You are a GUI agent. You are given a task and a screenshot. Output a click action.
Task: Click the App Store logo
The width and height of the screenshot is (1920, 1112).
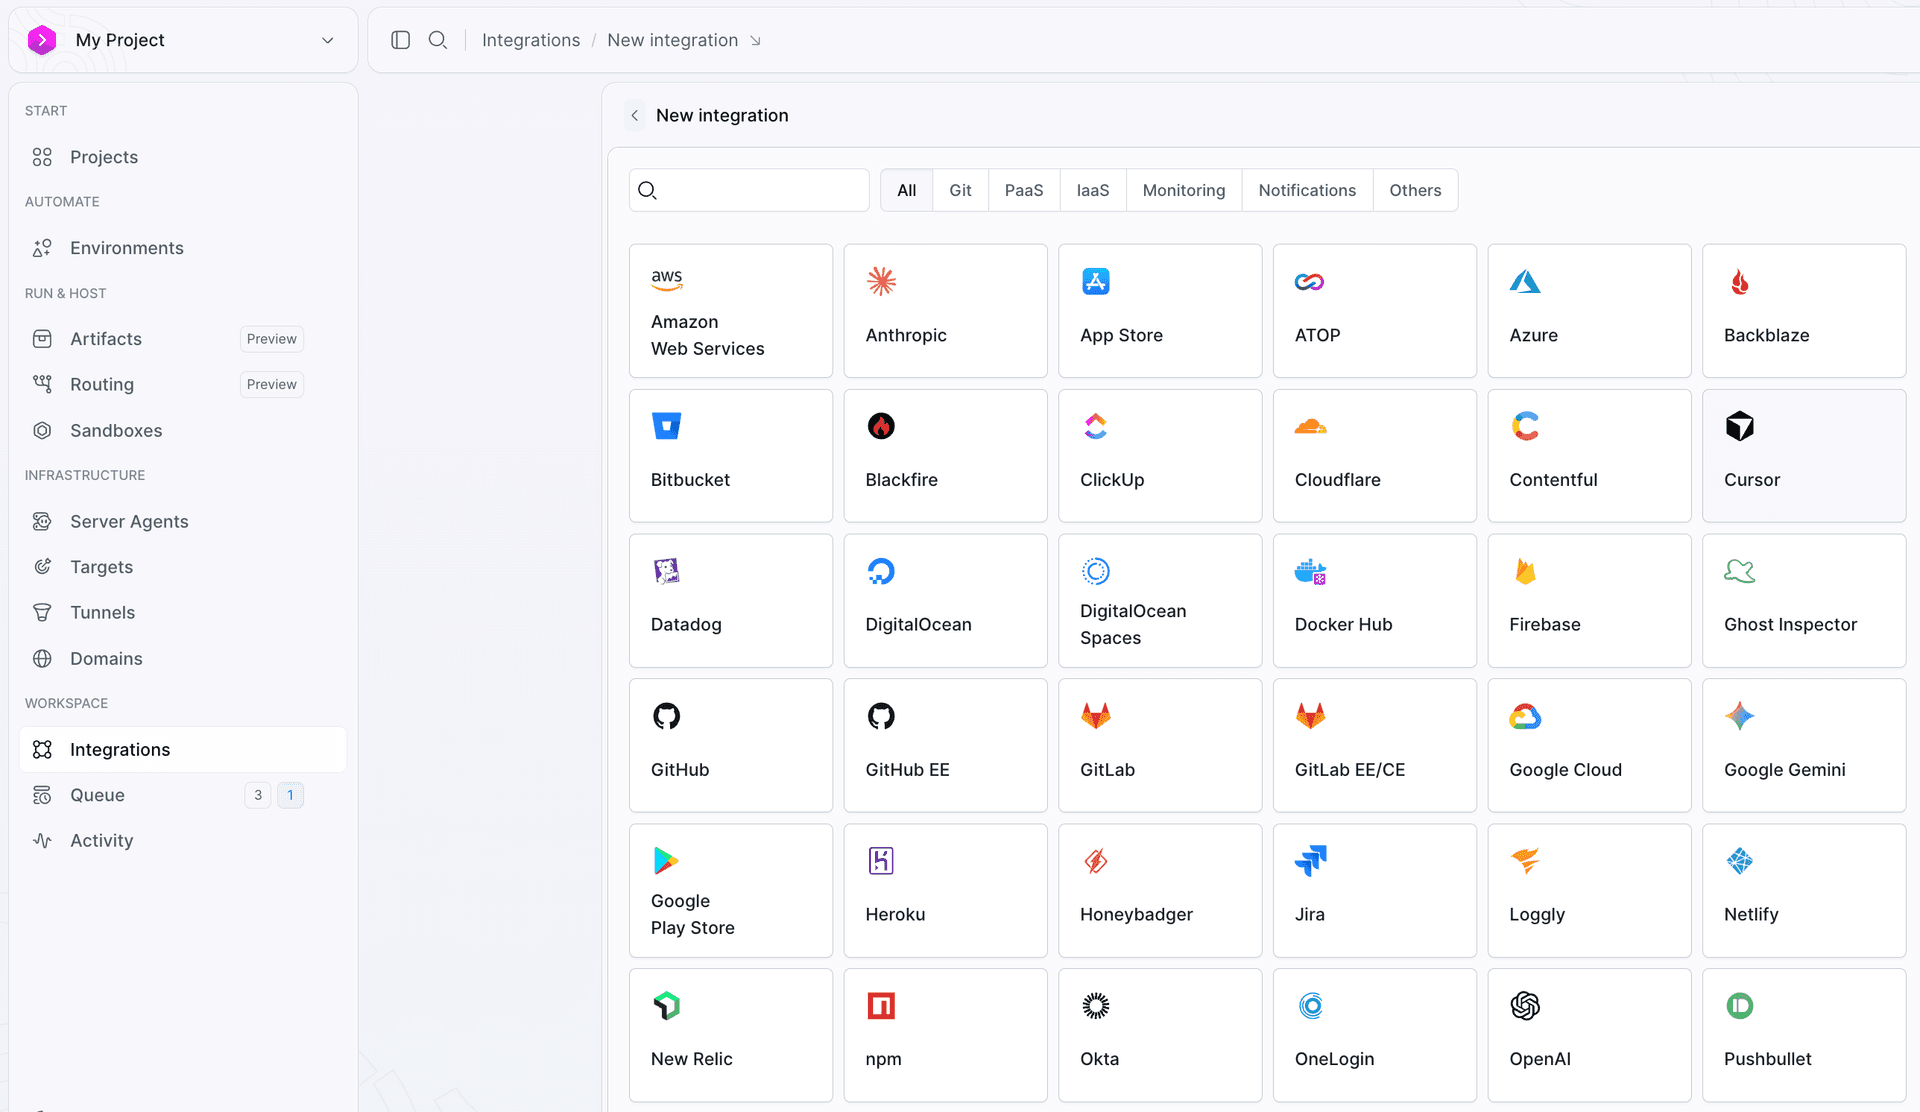point(1096,281)
